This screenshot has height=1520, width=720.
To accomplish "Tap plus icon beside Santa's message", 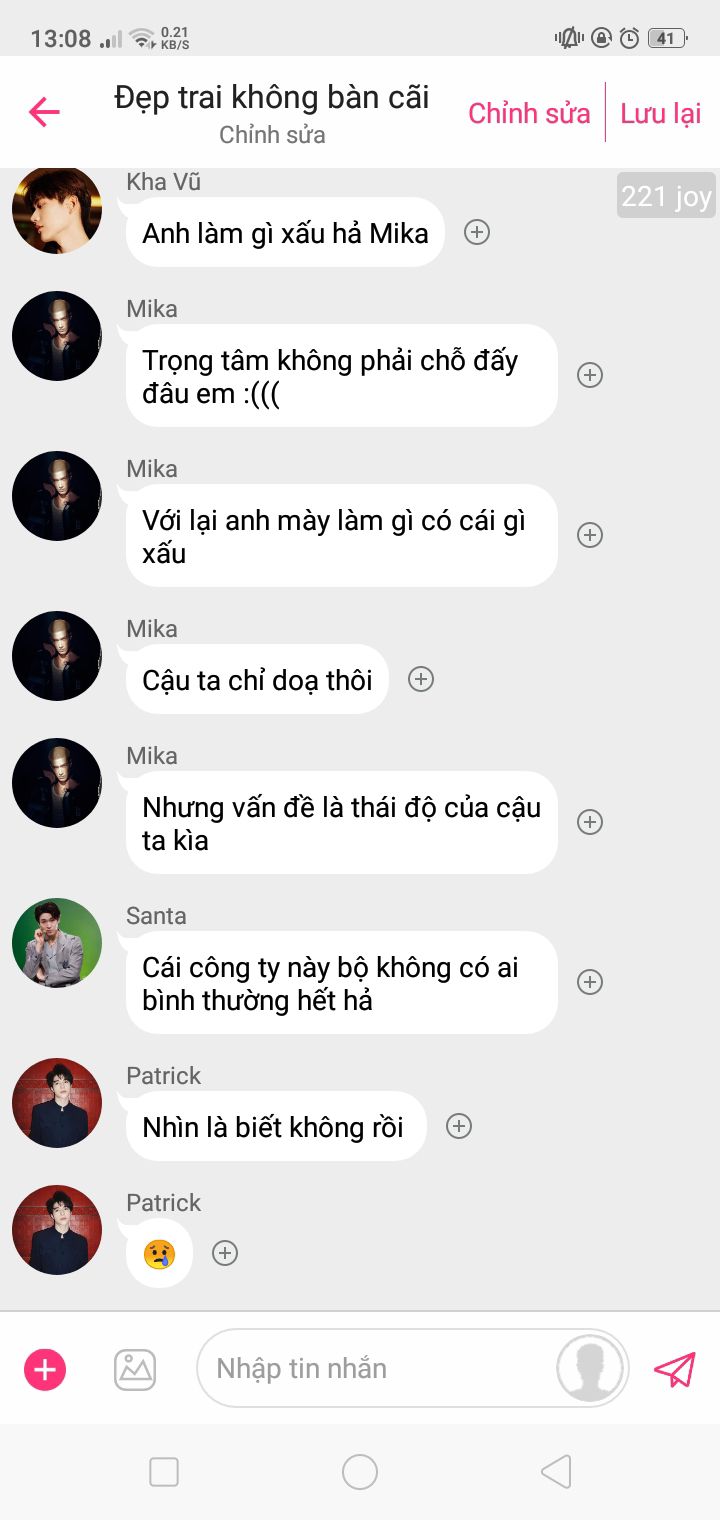I will click(590, 982).
